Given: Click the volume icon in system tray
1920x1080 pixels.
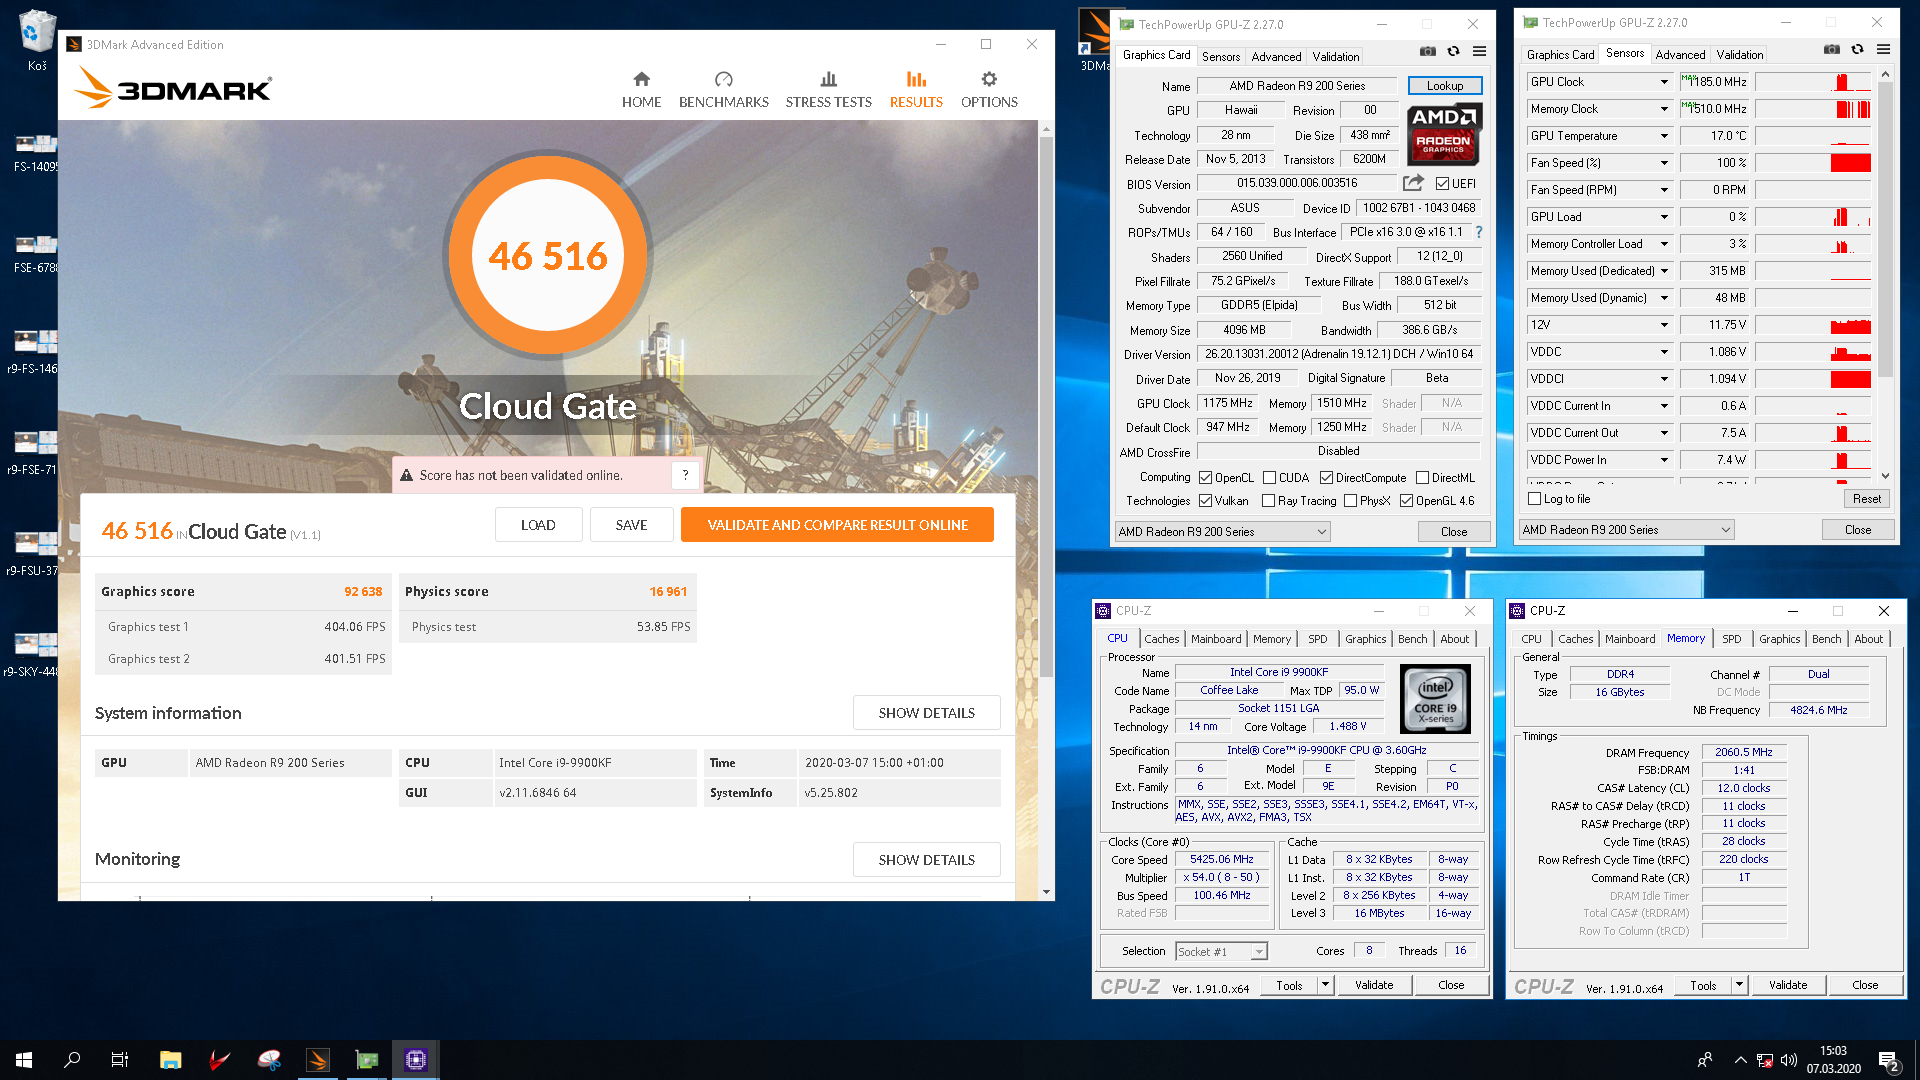Looking at the screenshot, I should tap(1789, 1060).
